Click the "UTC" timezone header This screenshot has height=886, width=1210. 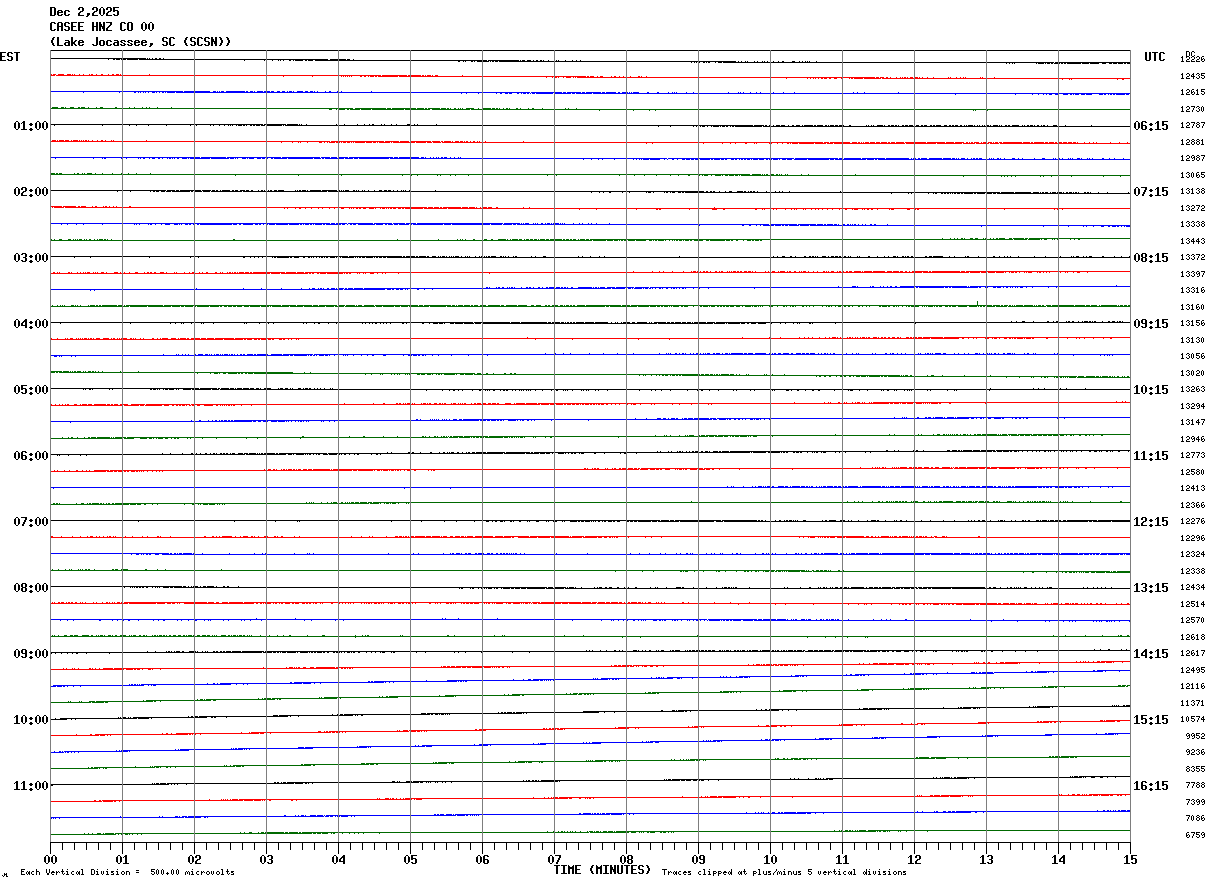[1155, 57]
